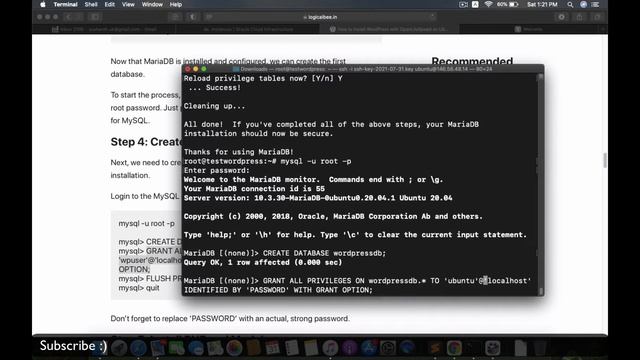
Task: Open the Wi-Fi status menu
Action: coord(488,4)
